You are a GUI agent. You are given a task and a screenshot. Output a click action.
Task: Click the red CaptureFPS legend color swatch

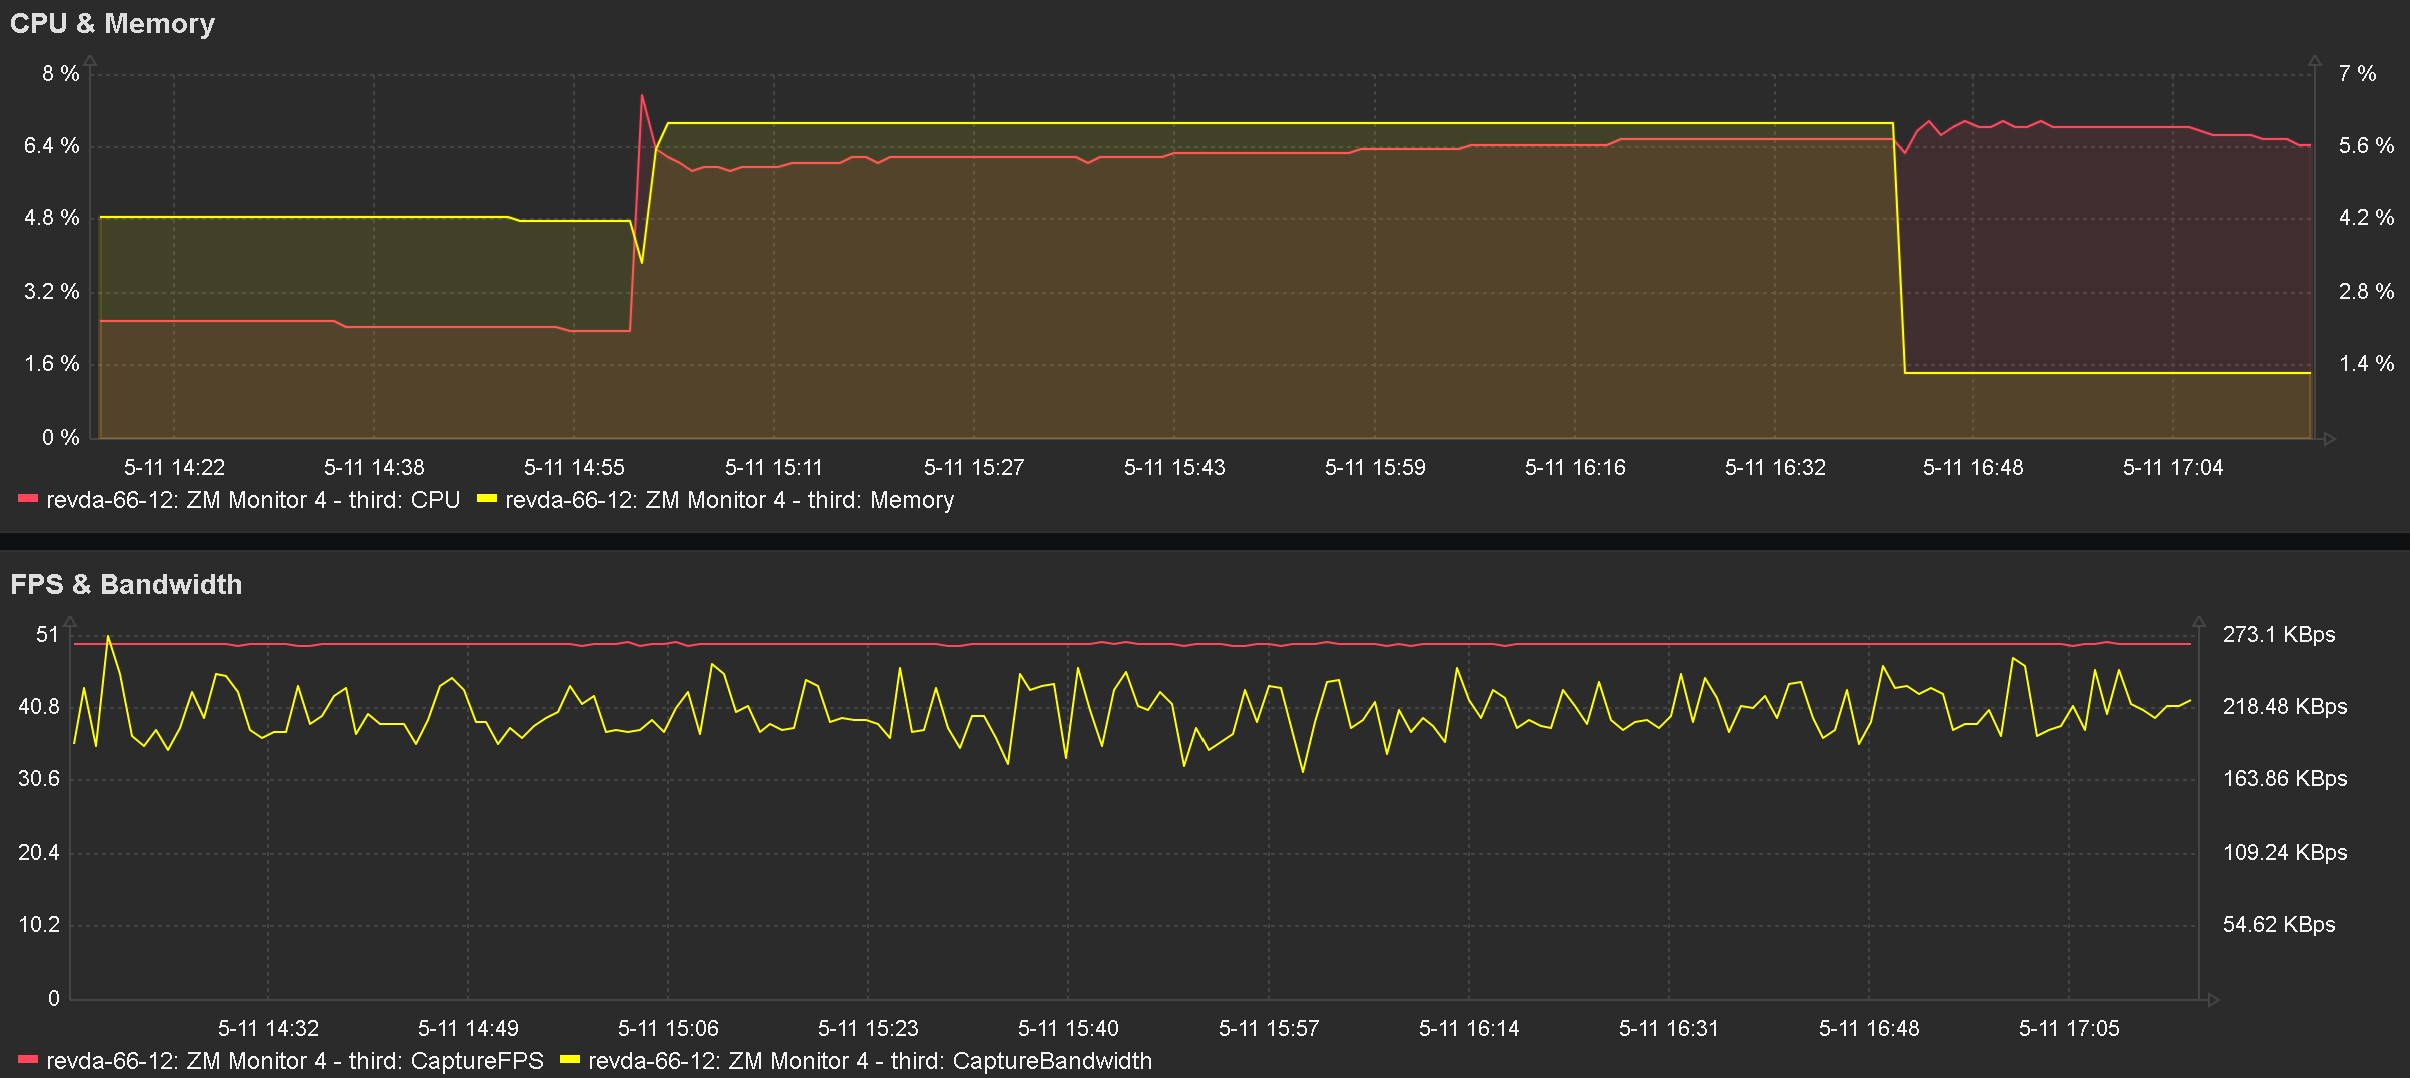pos(28,1059)
